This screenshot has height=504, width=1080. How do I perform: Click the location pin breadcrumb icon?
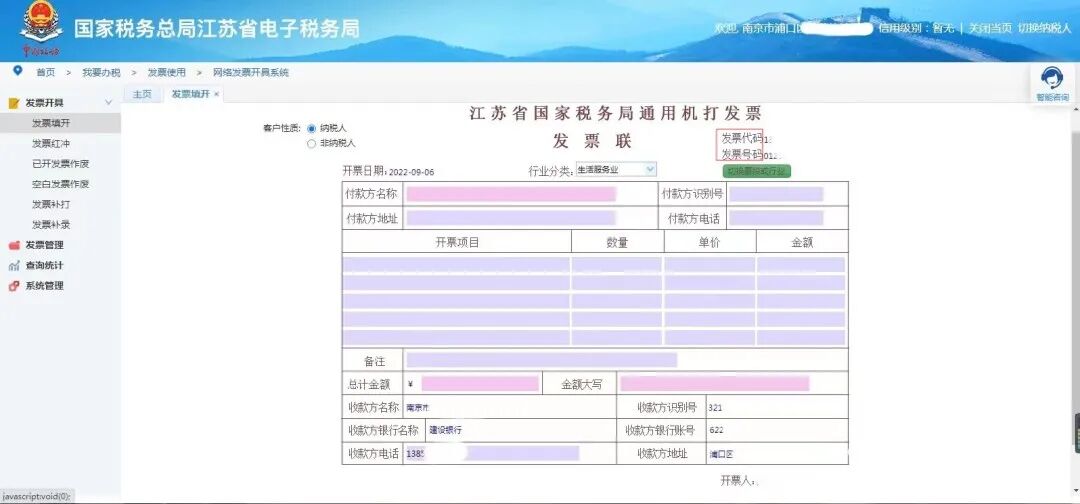coord(17,71)
